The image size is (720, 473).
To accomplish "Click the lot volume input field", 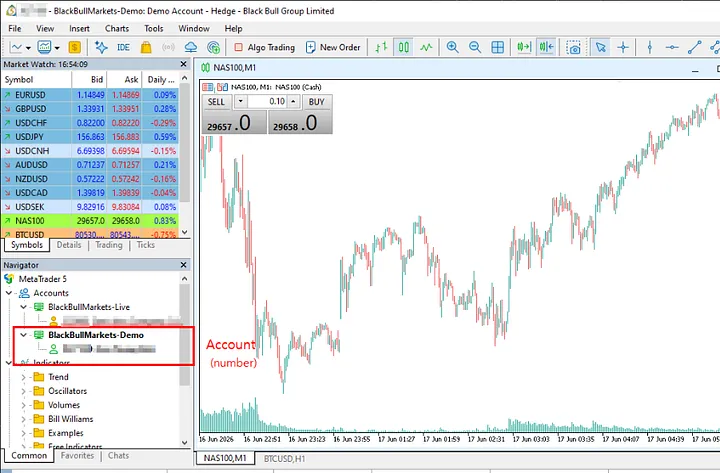I will [x=267, y=101].
